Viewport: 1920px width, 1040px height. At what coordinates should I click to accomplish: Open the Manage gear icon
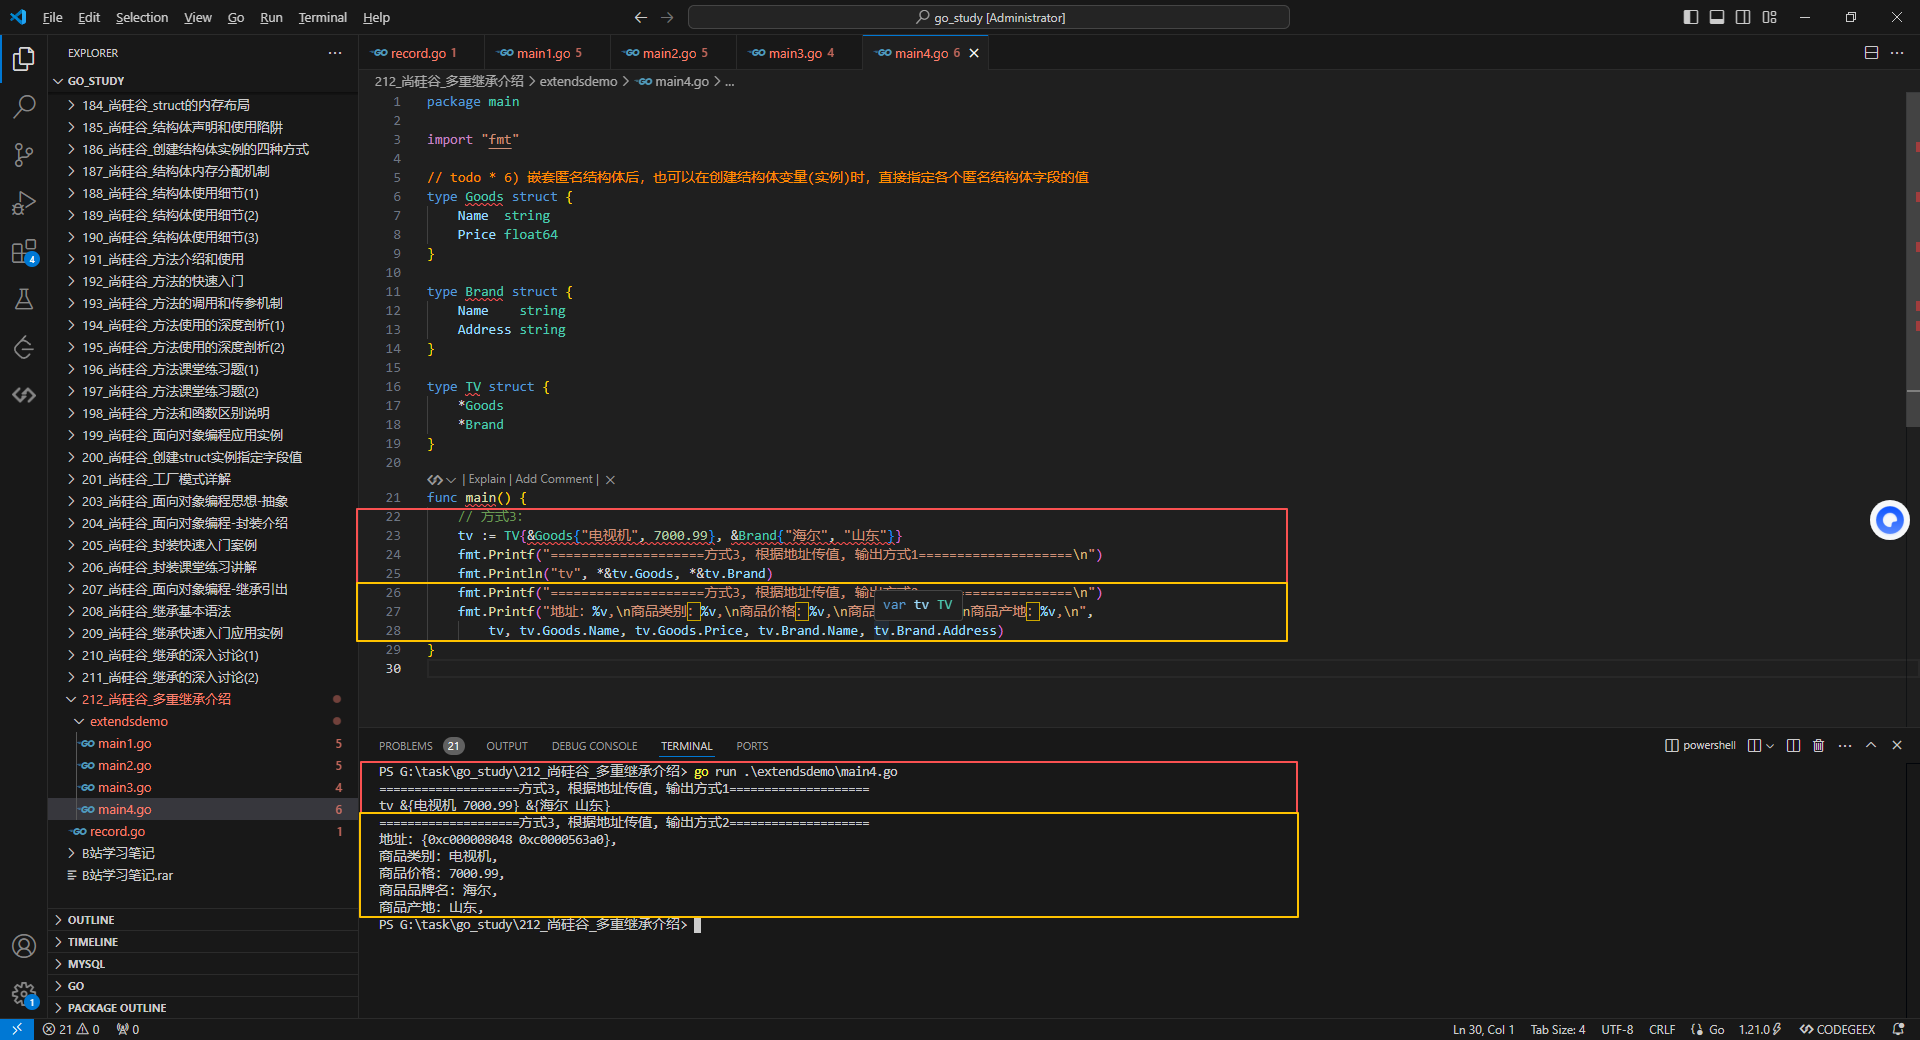tap(24, 994)
